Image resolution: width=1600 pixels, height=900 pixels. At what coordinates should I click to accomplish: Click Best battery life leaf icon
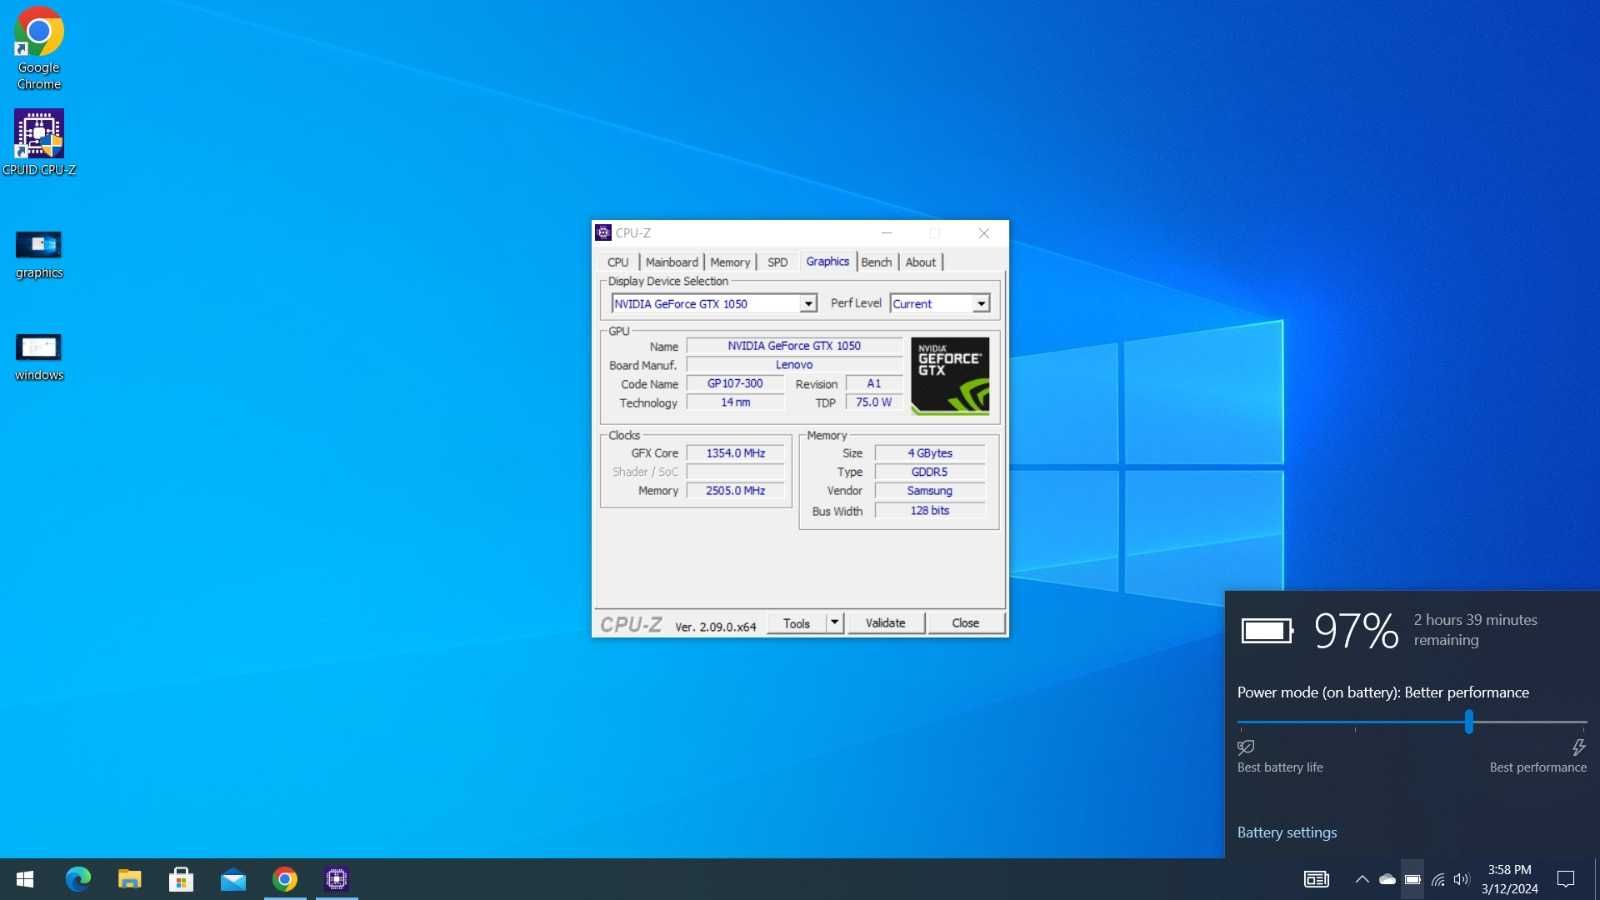(1246, 747)
